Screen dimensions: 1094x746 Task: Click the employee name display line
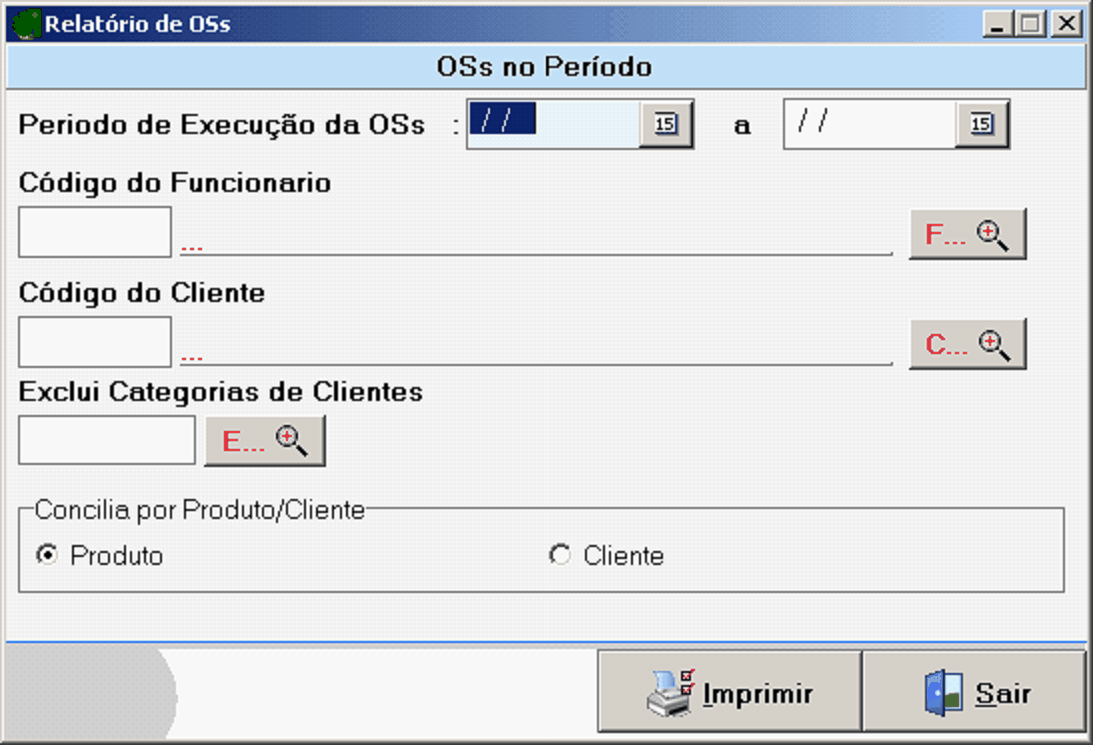tap(535, 242)
